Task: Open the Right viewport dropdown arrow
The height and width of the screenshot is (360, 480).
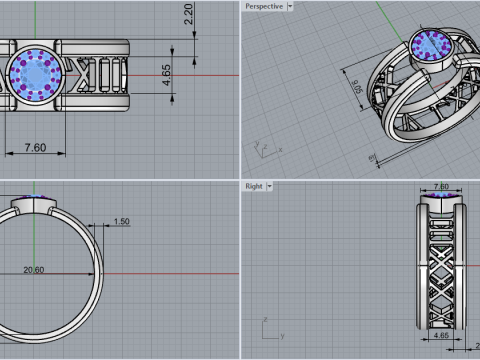Action: click(x=269, y=186)
